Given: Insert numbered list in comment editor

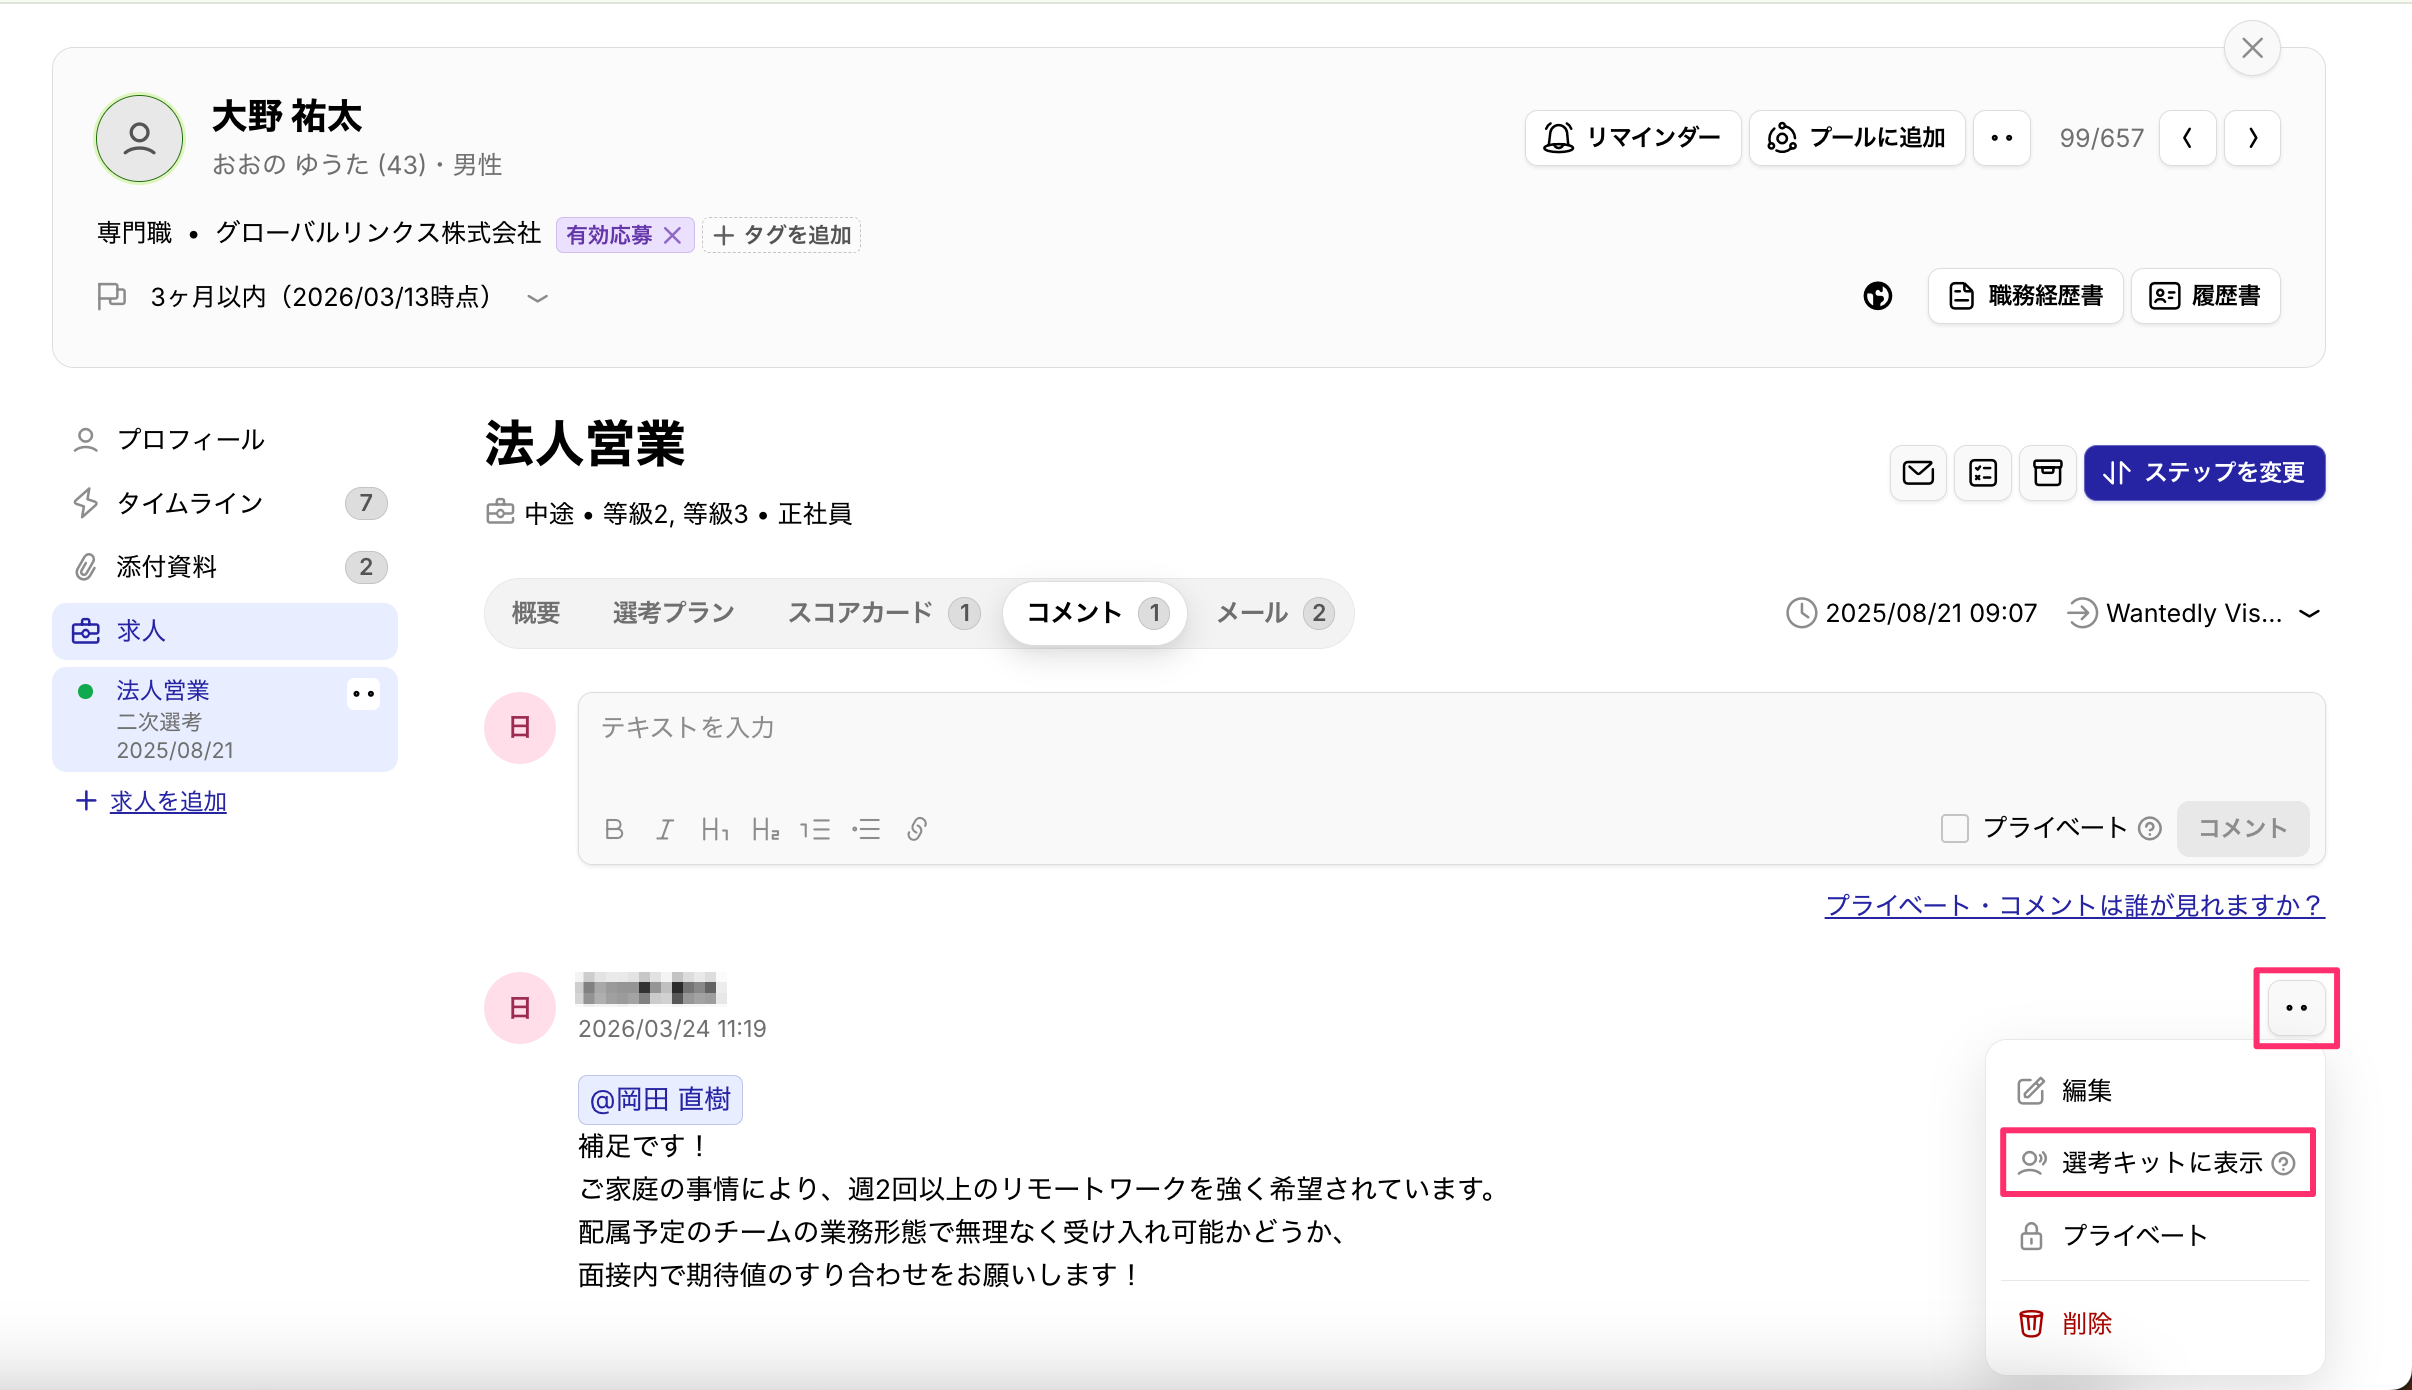Looking at the screenshot, I should 815,829.
